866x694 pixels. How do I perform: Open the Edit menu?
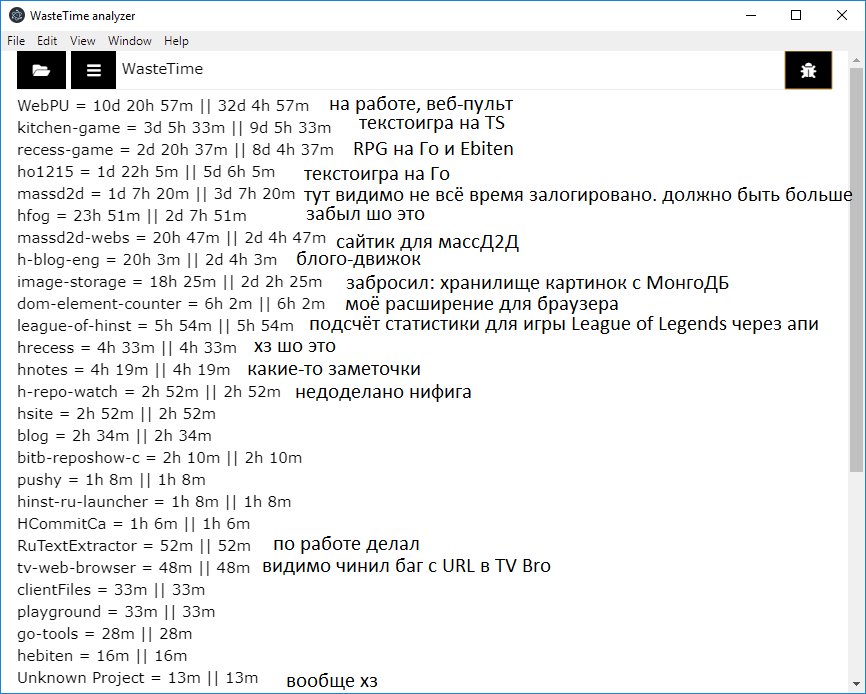coord(47,41)
